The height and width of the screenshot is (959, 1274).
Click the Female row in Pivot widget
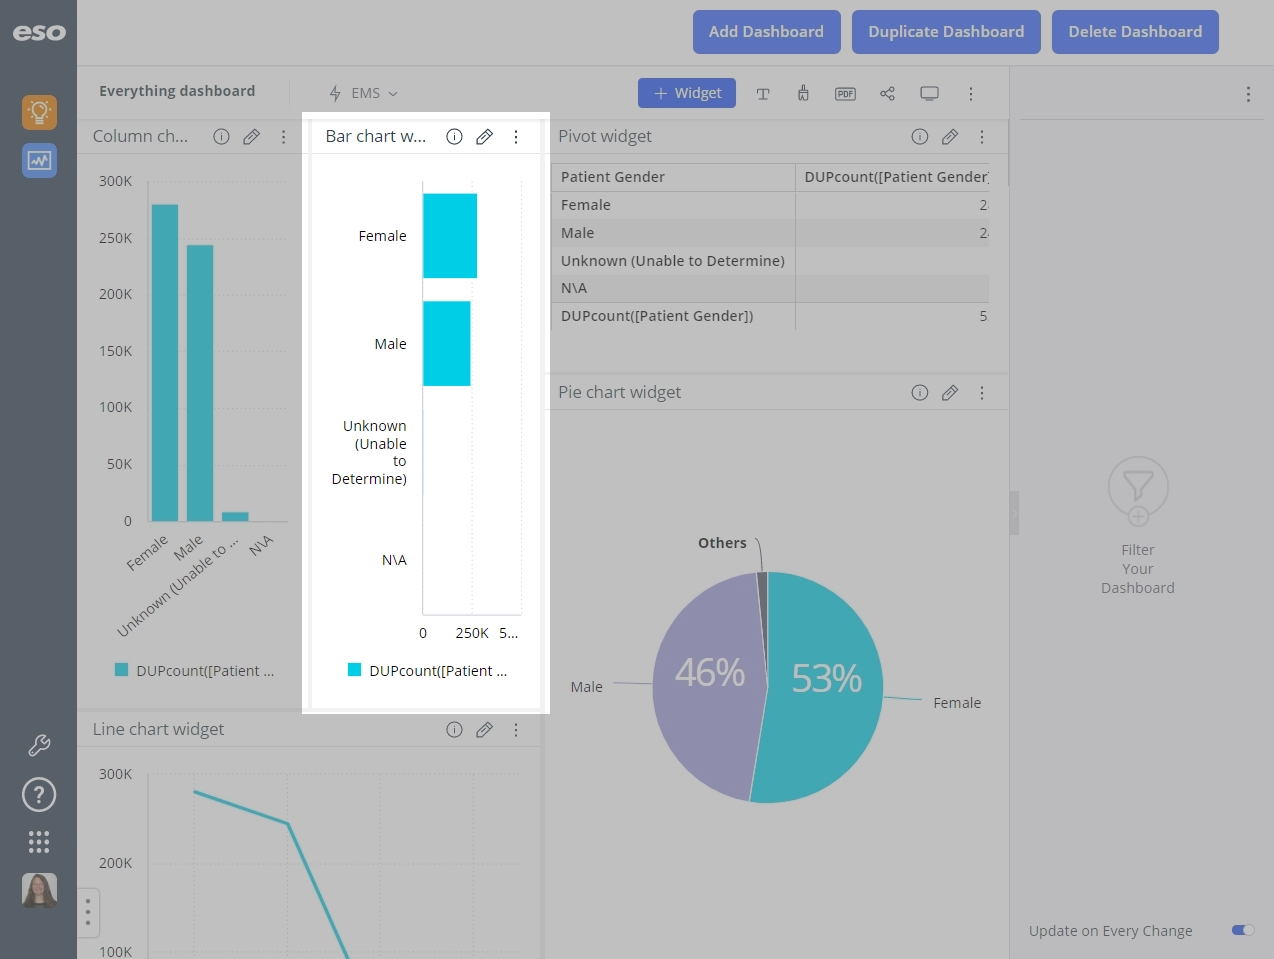[x=770, y=205]
